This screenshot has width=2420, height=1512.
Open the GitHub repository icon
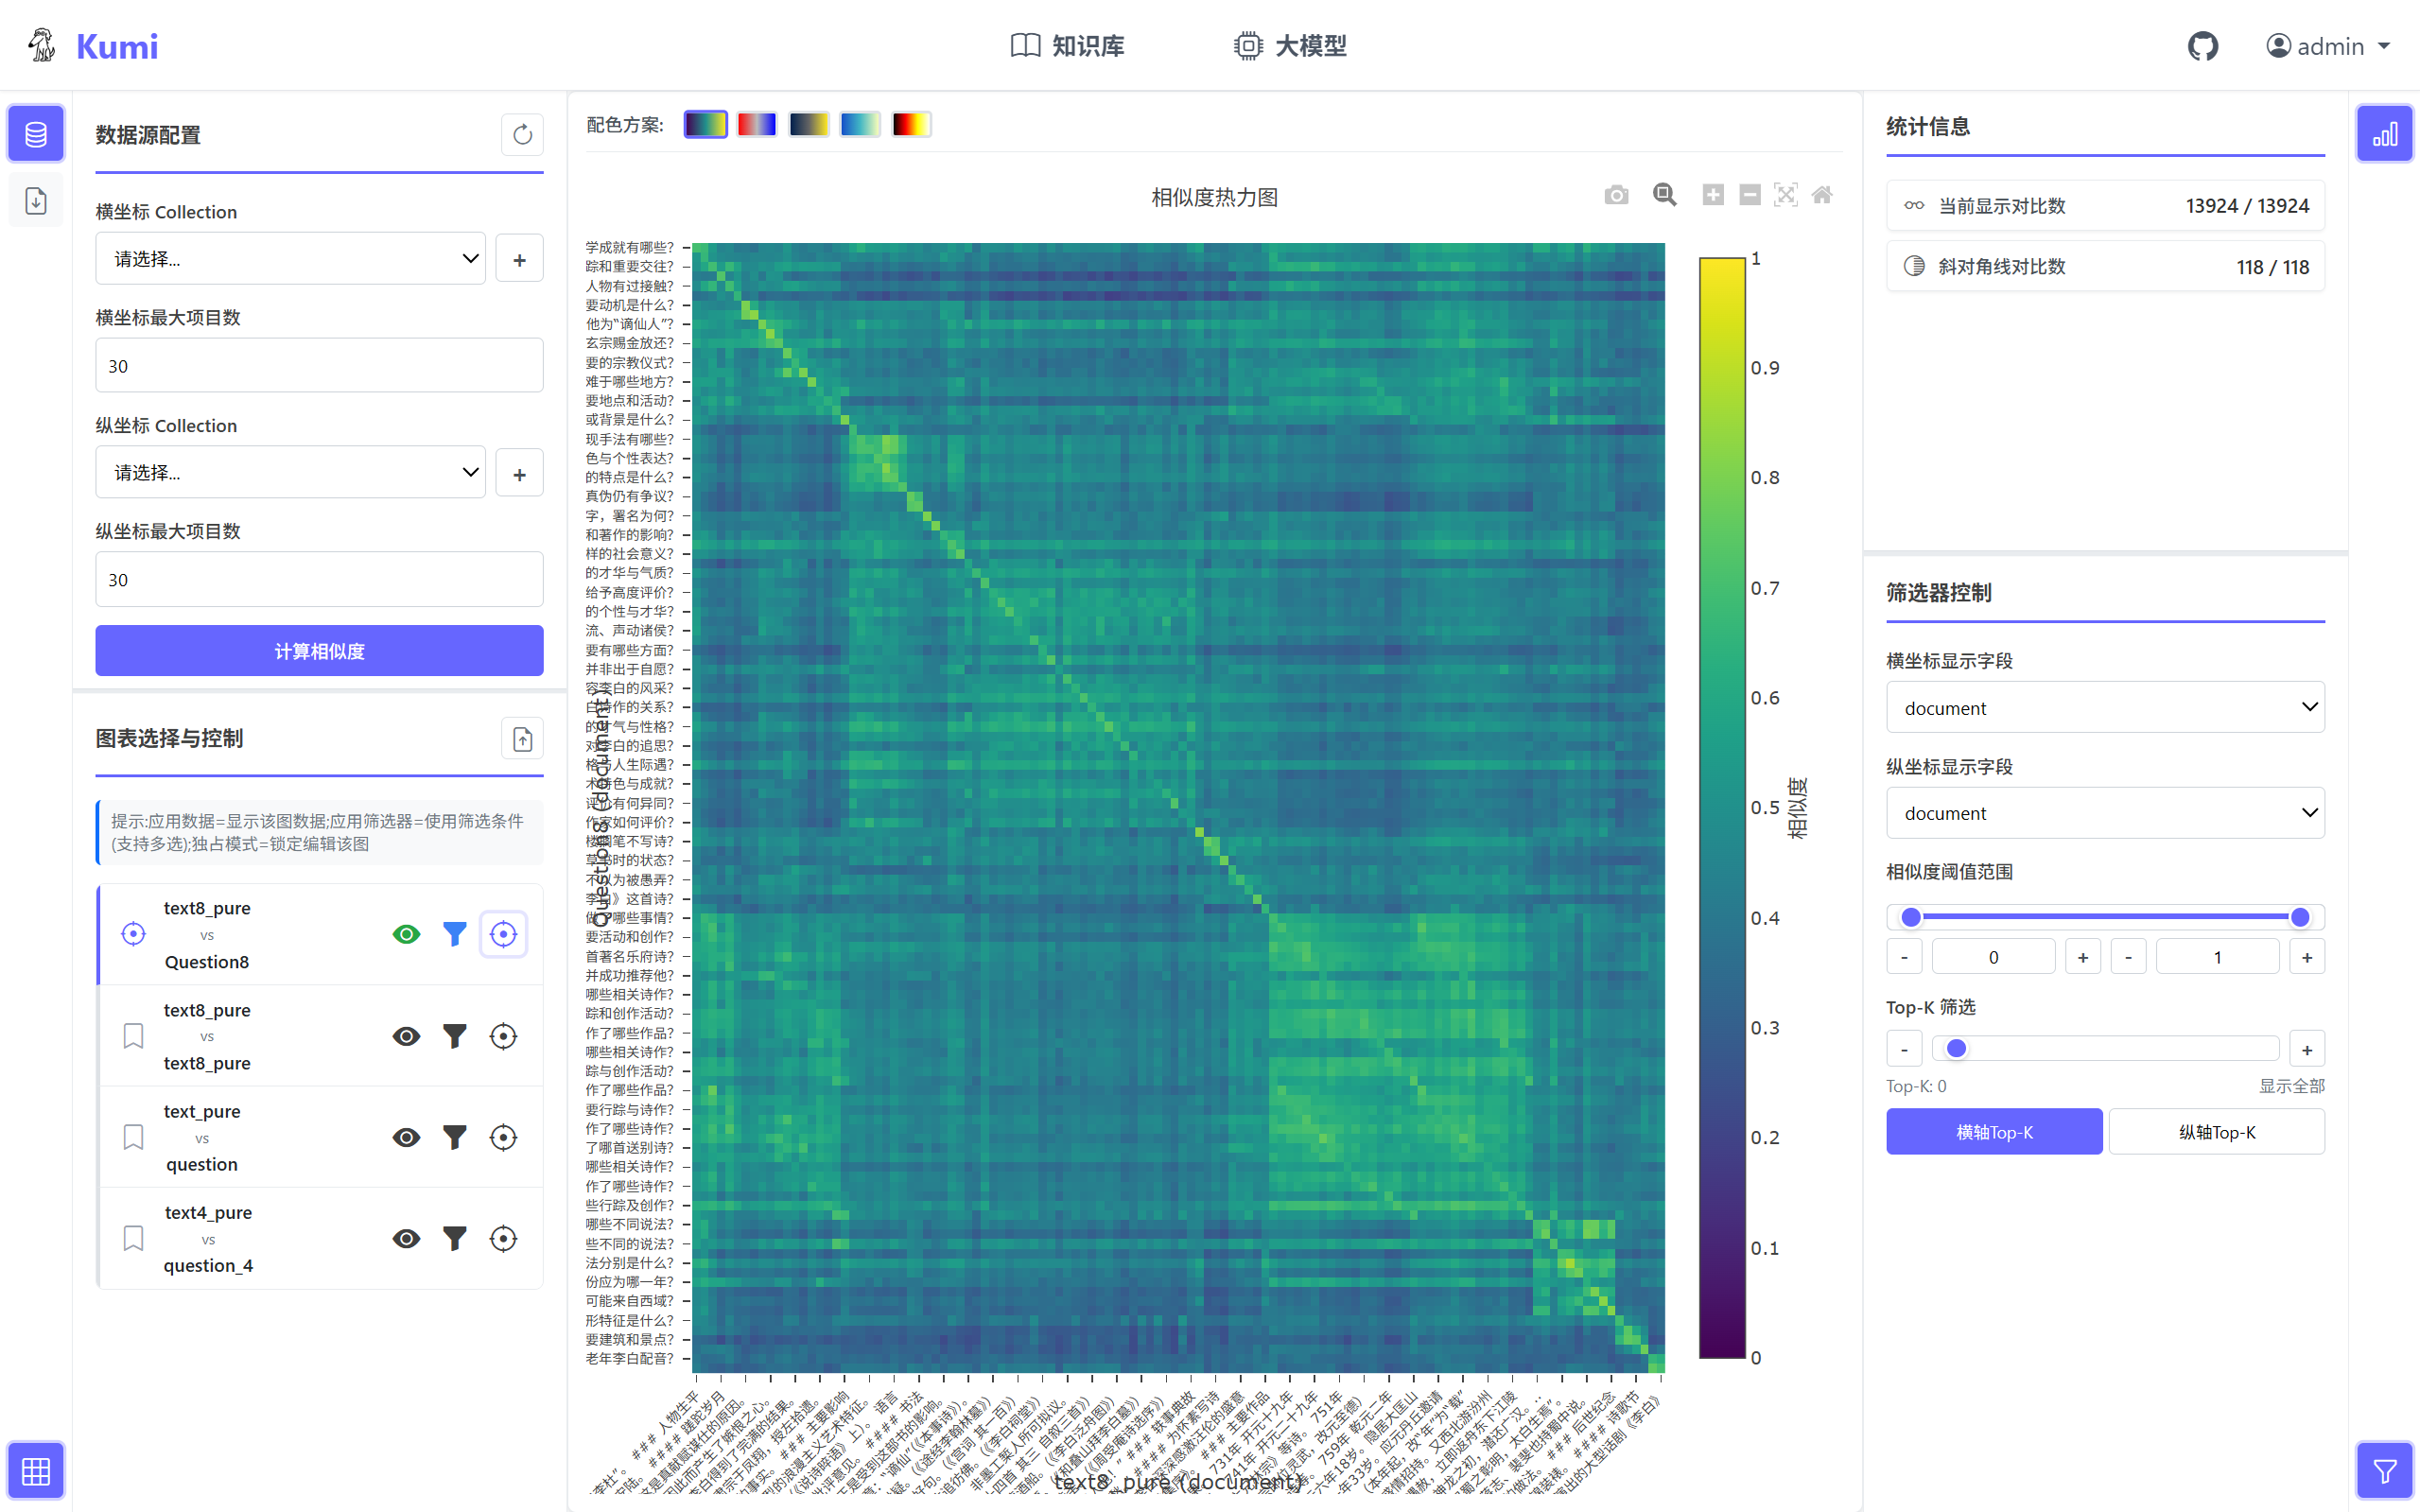[2202, 46]
